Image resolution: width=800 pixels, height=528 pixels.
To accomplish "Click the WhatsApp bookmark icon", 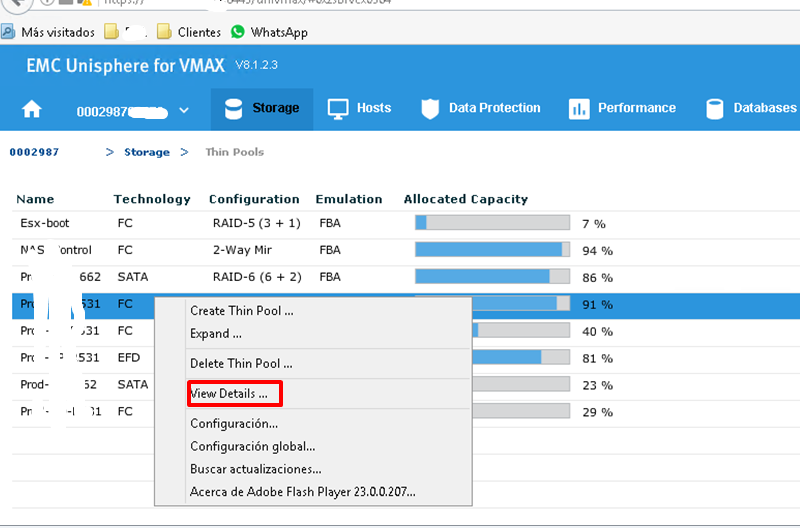I will (238, 32).
